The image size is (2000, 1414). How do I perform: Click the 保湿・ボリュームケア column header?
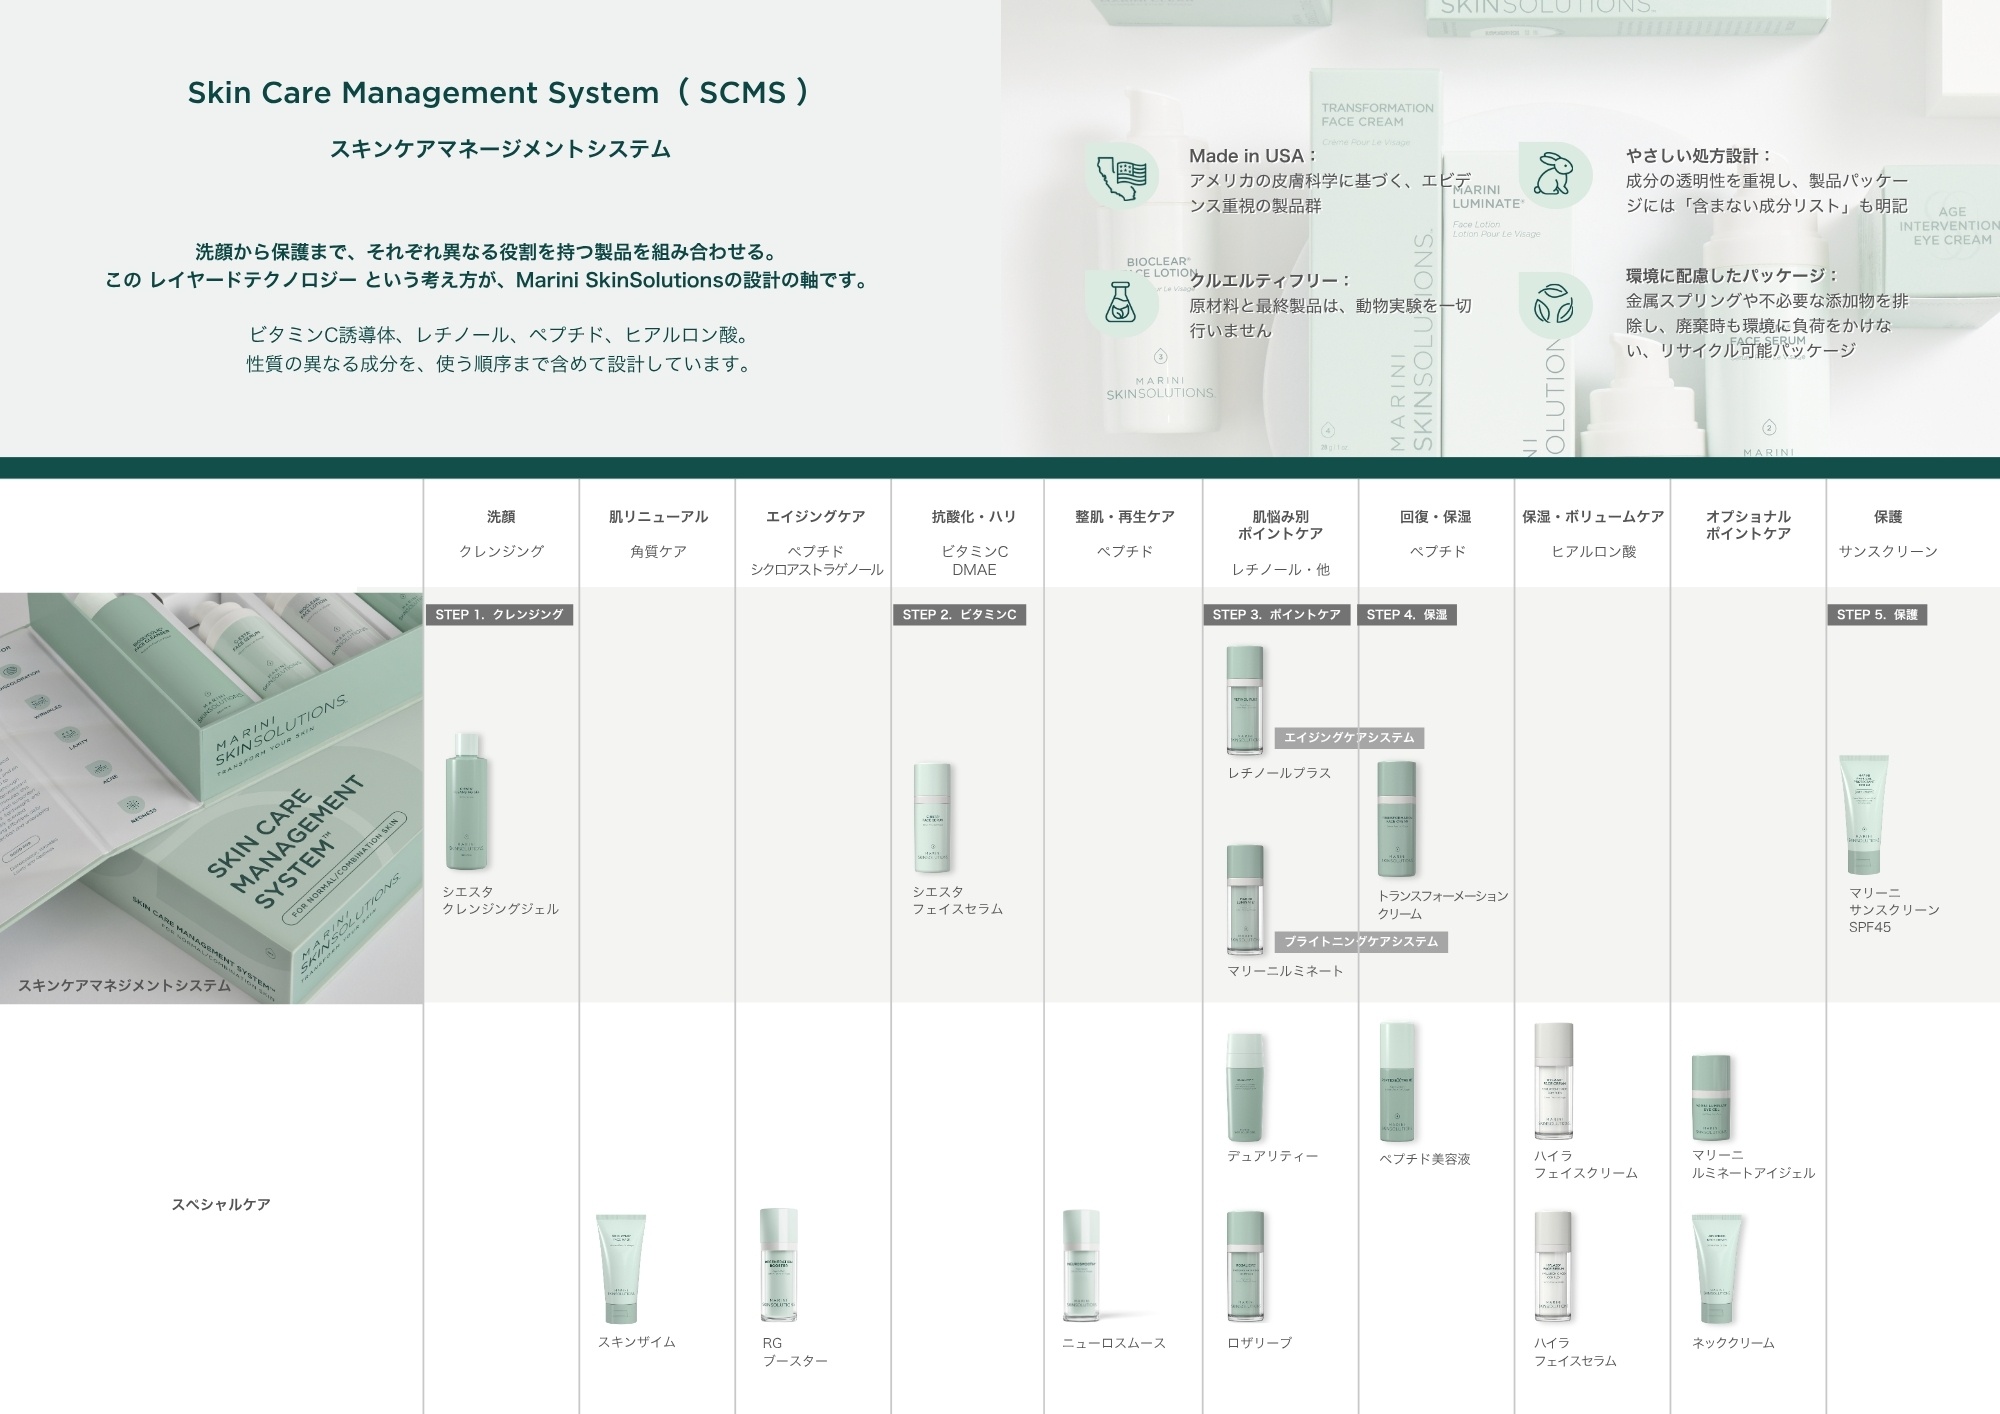[x=1593, y=517]
